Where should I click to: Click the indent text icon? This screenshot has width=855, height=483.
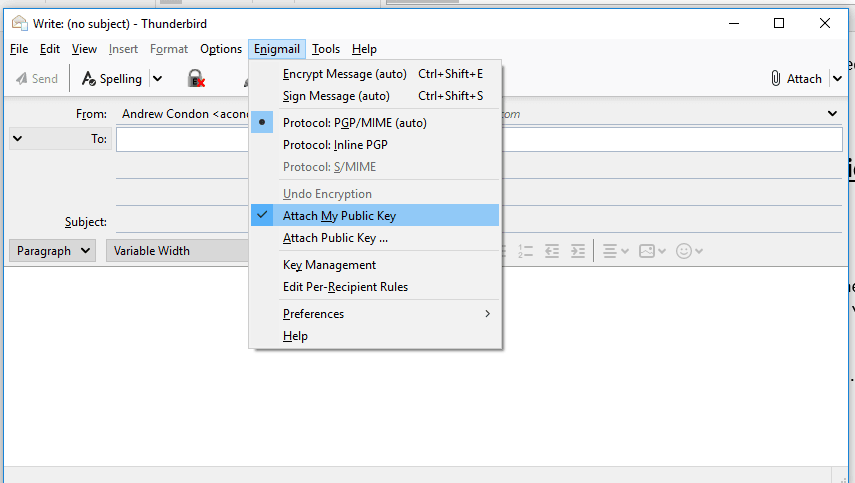click(x=577, y=251)
